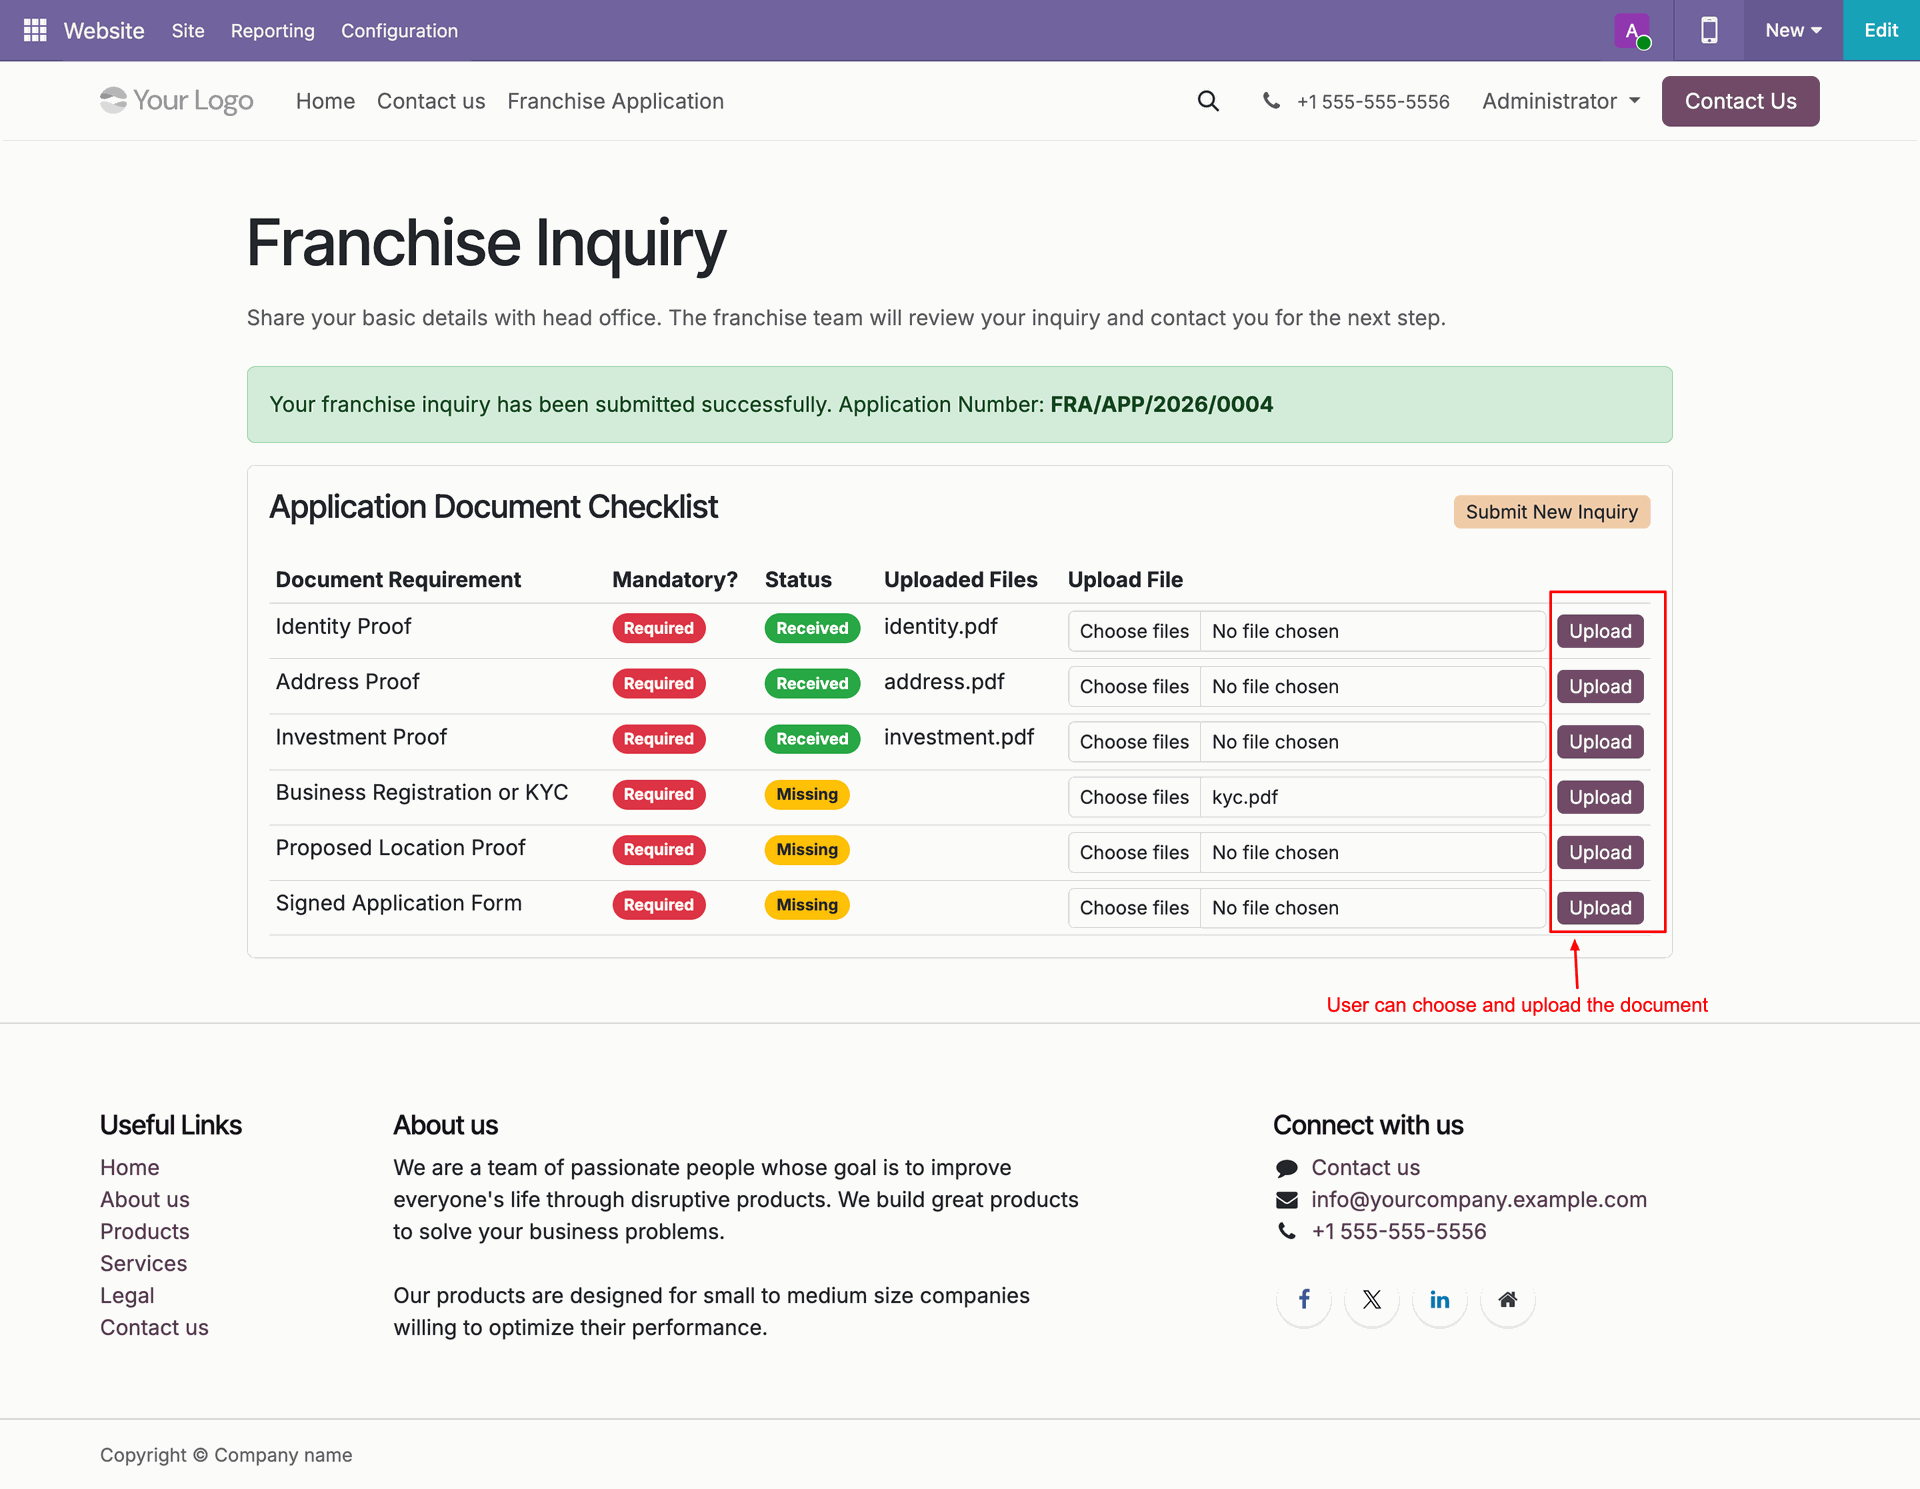Click the Edit button
The width and height of the screenshot is (1920, 1489).
[x=1881, y=31]
